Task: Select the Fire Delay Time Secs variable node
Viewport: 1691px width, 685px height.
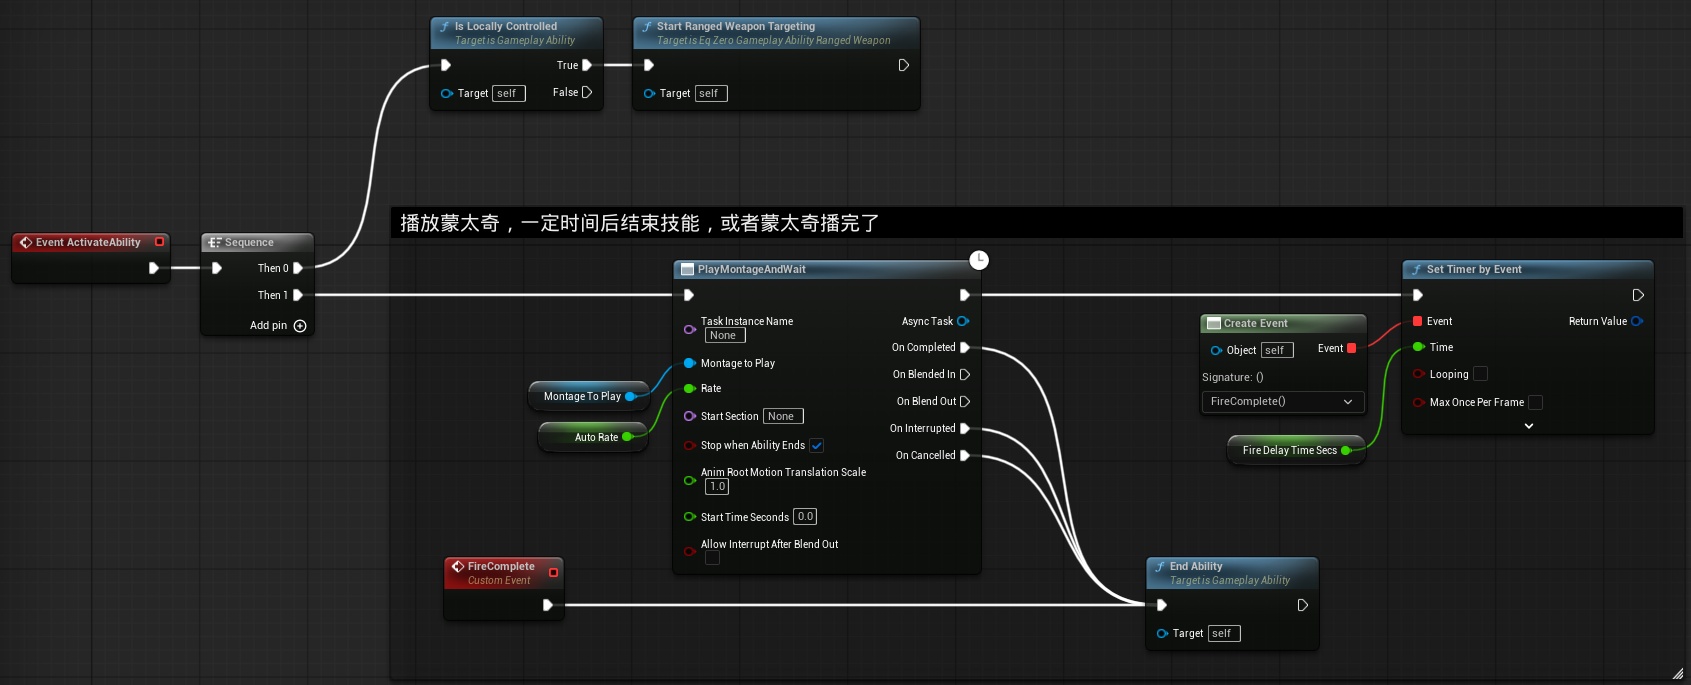Action: point(1289,451)
